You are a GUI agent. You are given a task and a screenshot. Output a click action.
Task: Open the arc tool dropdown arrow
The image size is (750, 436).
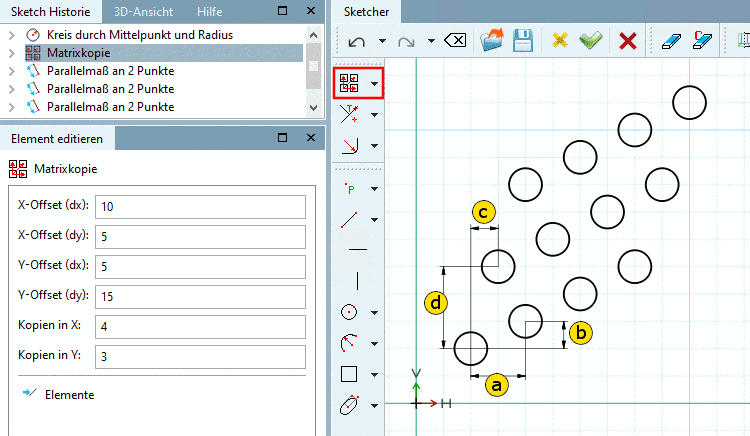(375, 344)
